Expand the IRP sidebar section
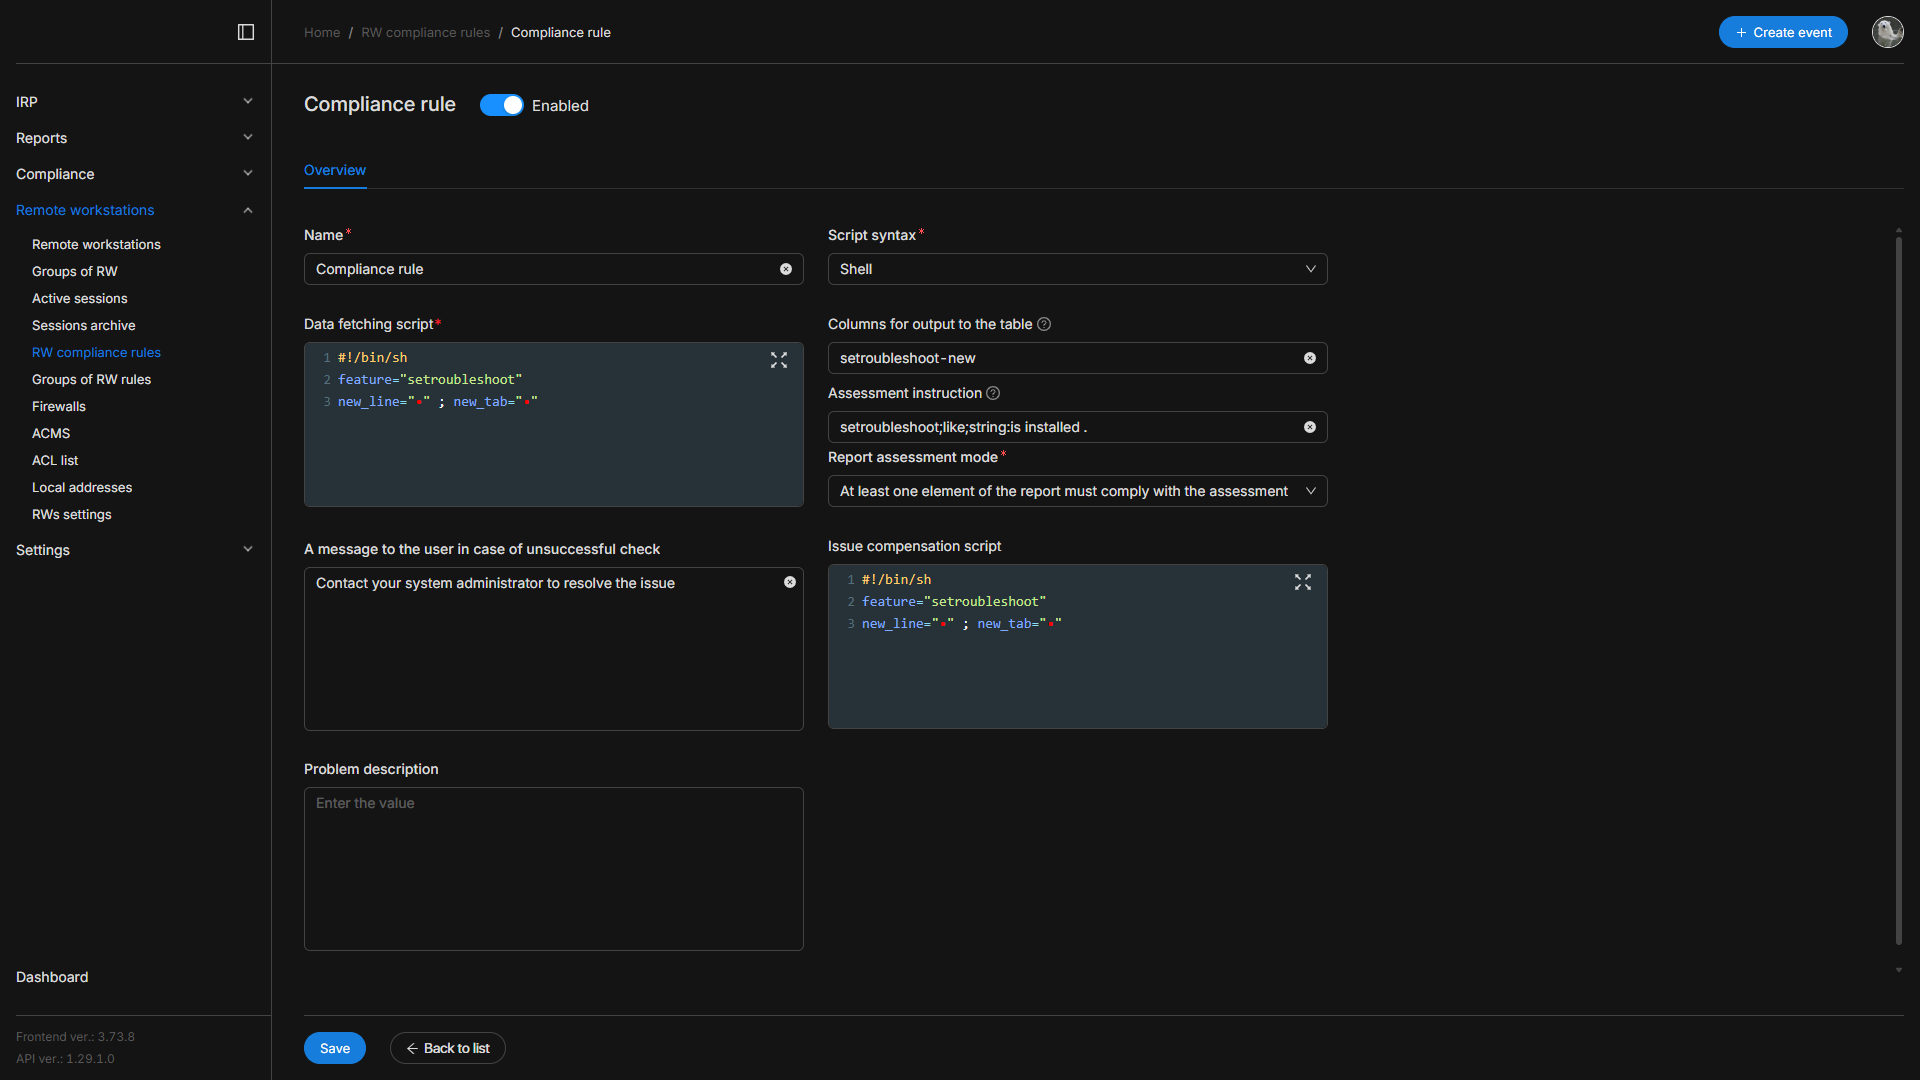Screen dimensions: 1920x1080 [x=134, y=102]
